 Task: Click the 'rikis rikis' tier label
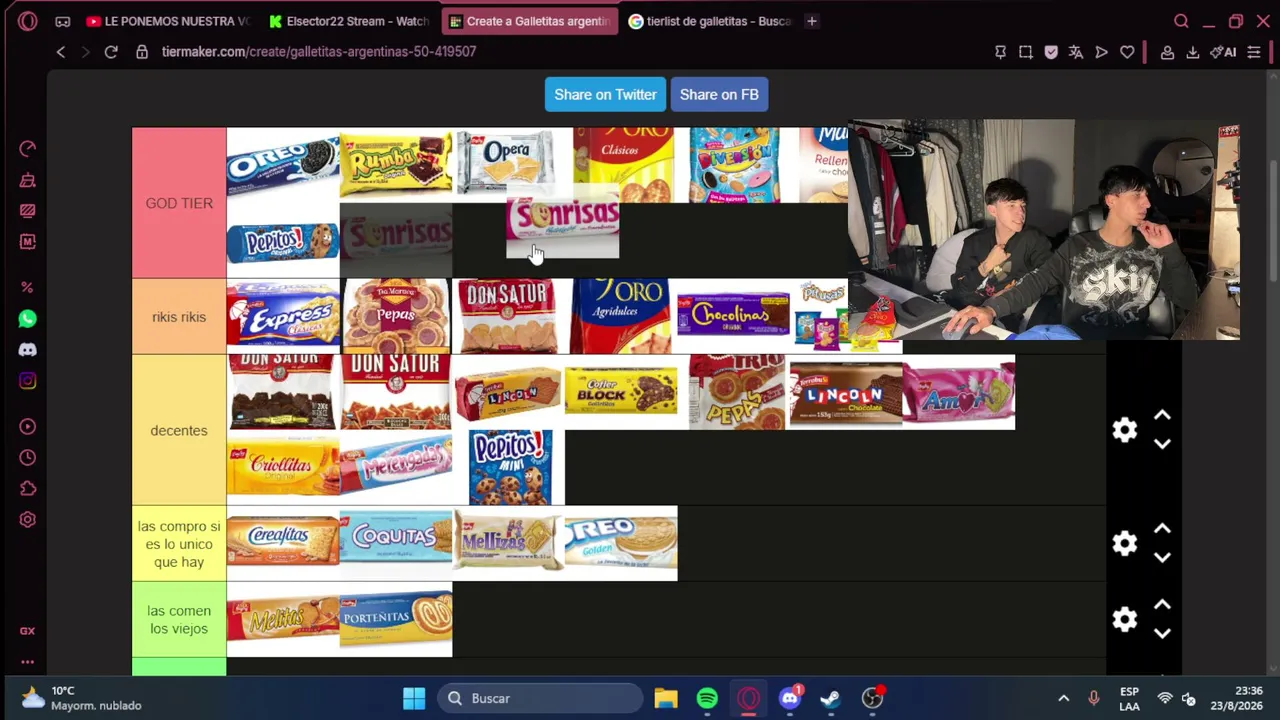click(x=179, y=317)
